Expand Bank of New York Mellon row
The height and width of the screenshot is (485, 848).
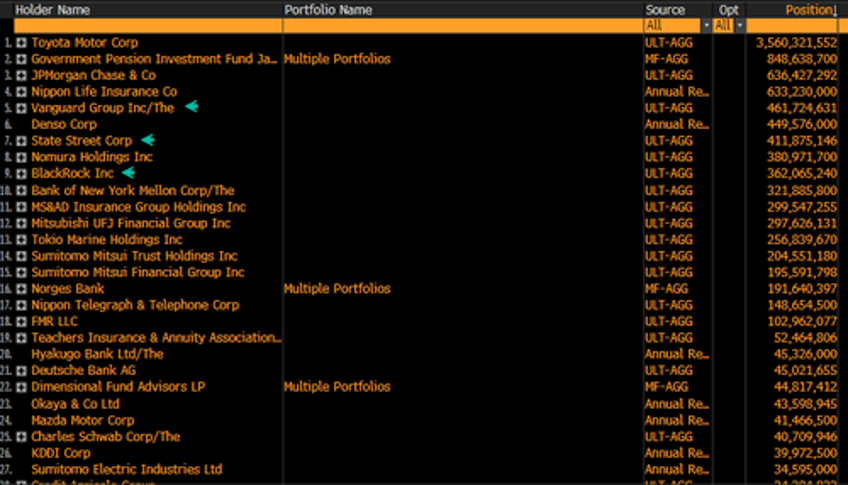(21, 191)
